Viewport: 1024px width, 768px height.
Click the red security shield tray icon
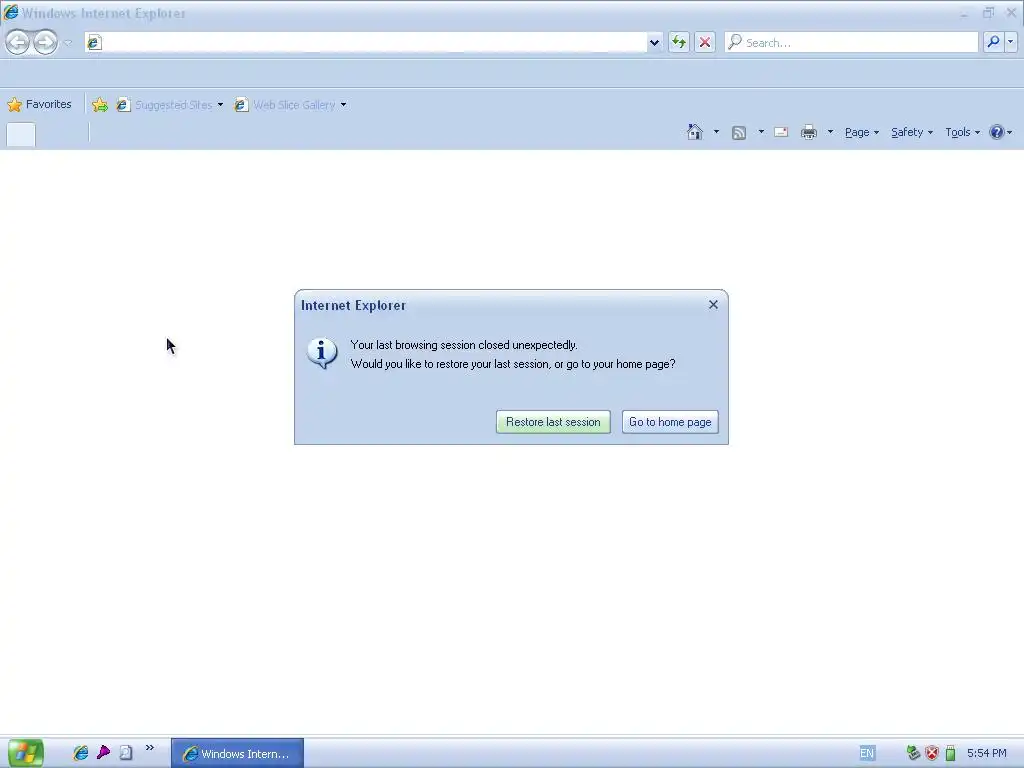click(932, 754)
